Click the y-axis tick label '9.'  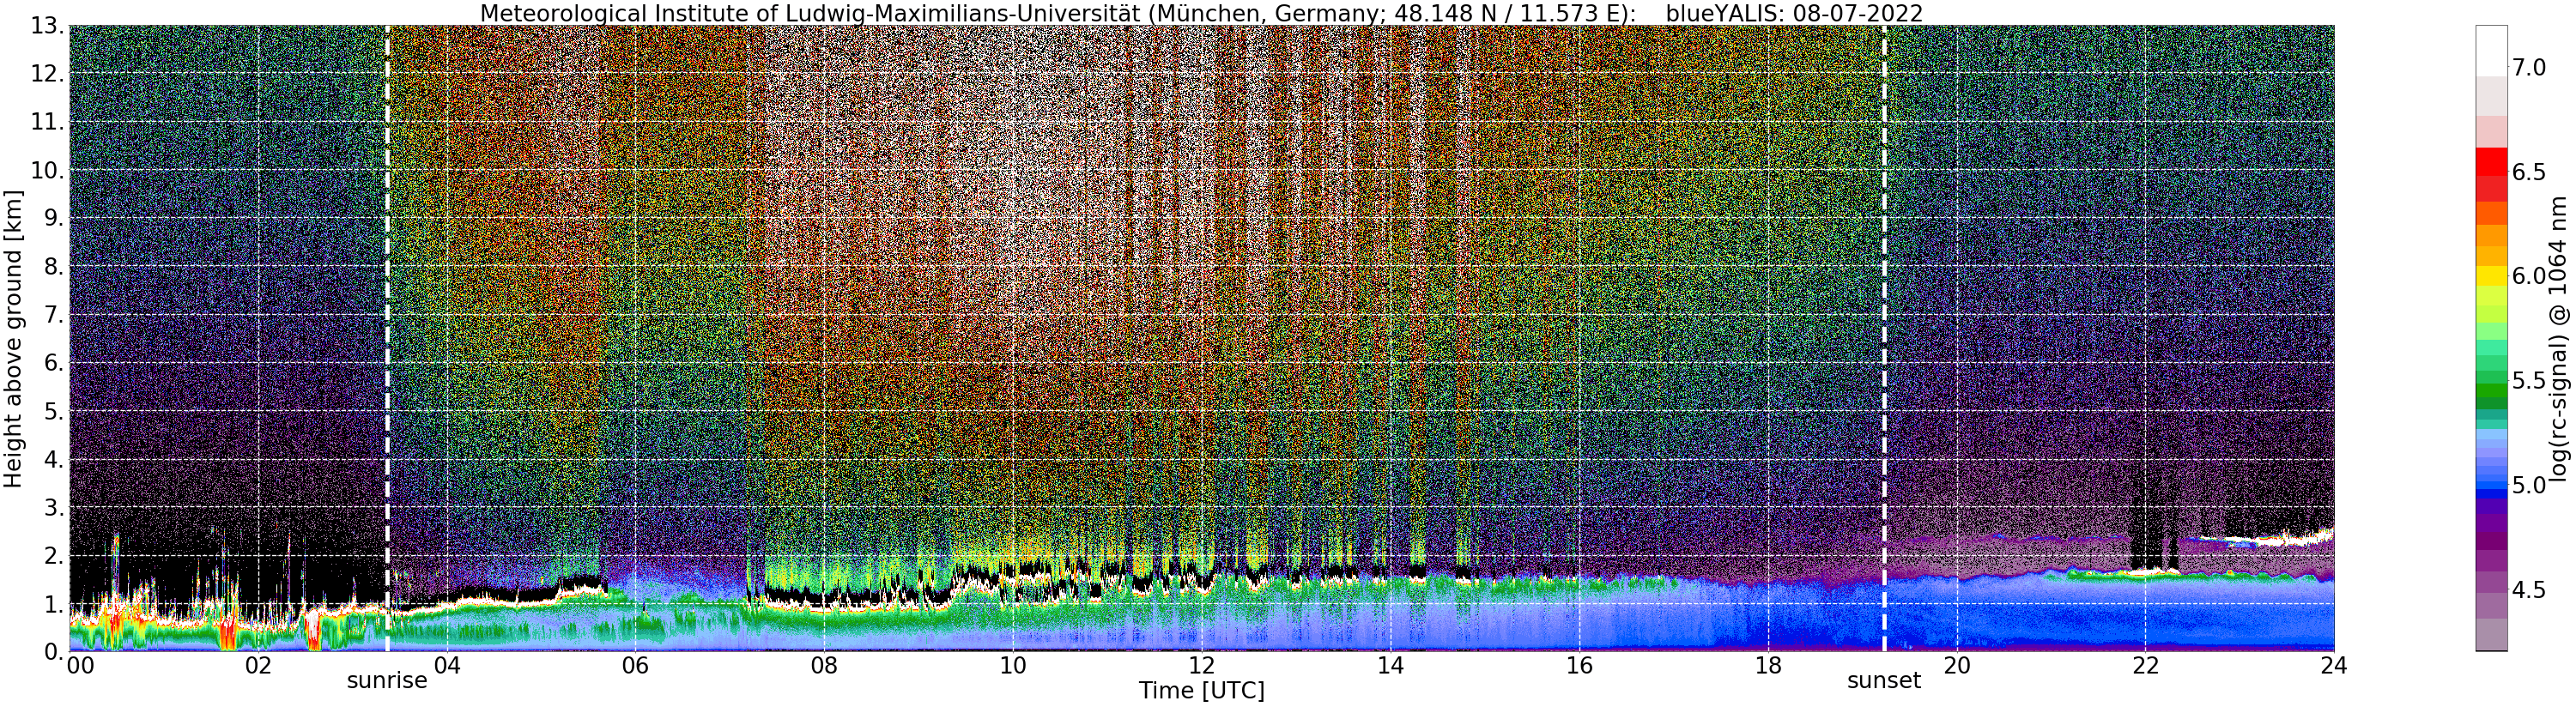(54, 218)
